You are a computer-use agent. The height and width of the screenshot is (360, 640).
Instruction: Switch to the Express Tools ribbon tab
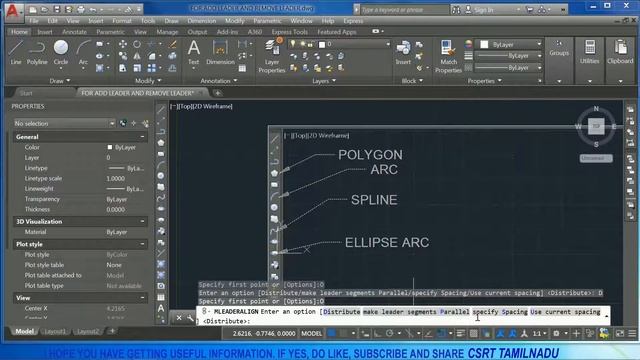289,32
